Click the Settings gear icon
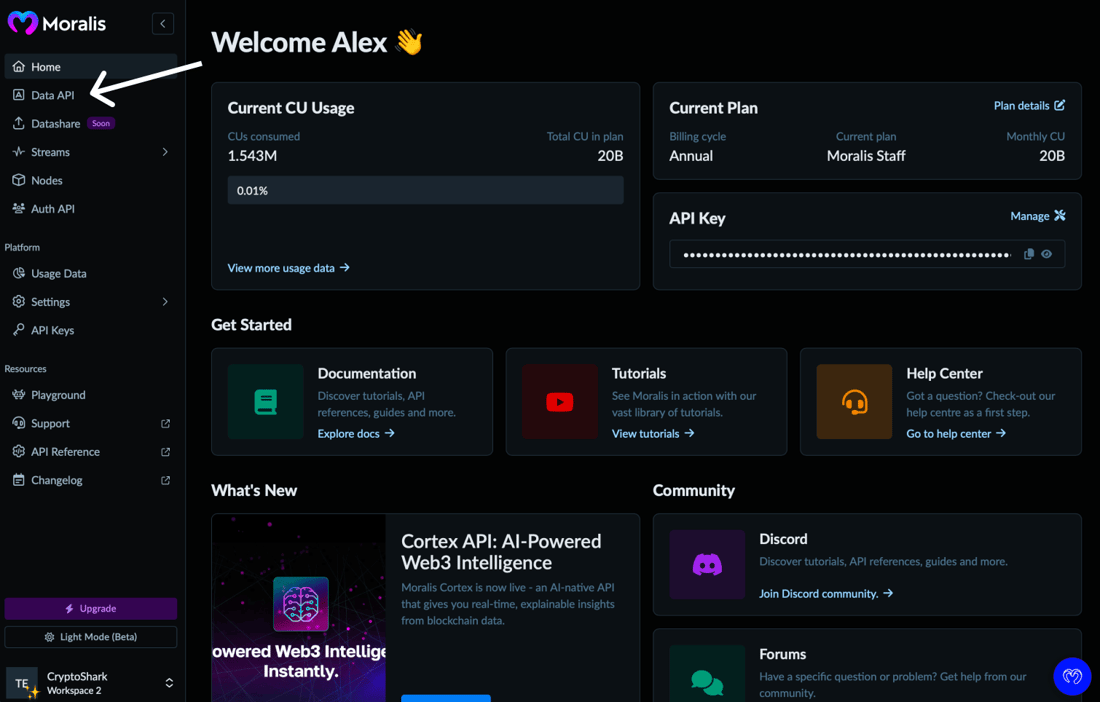This screenshot has height=702, width=1100. pyautogui.click(x=19, y=302)
